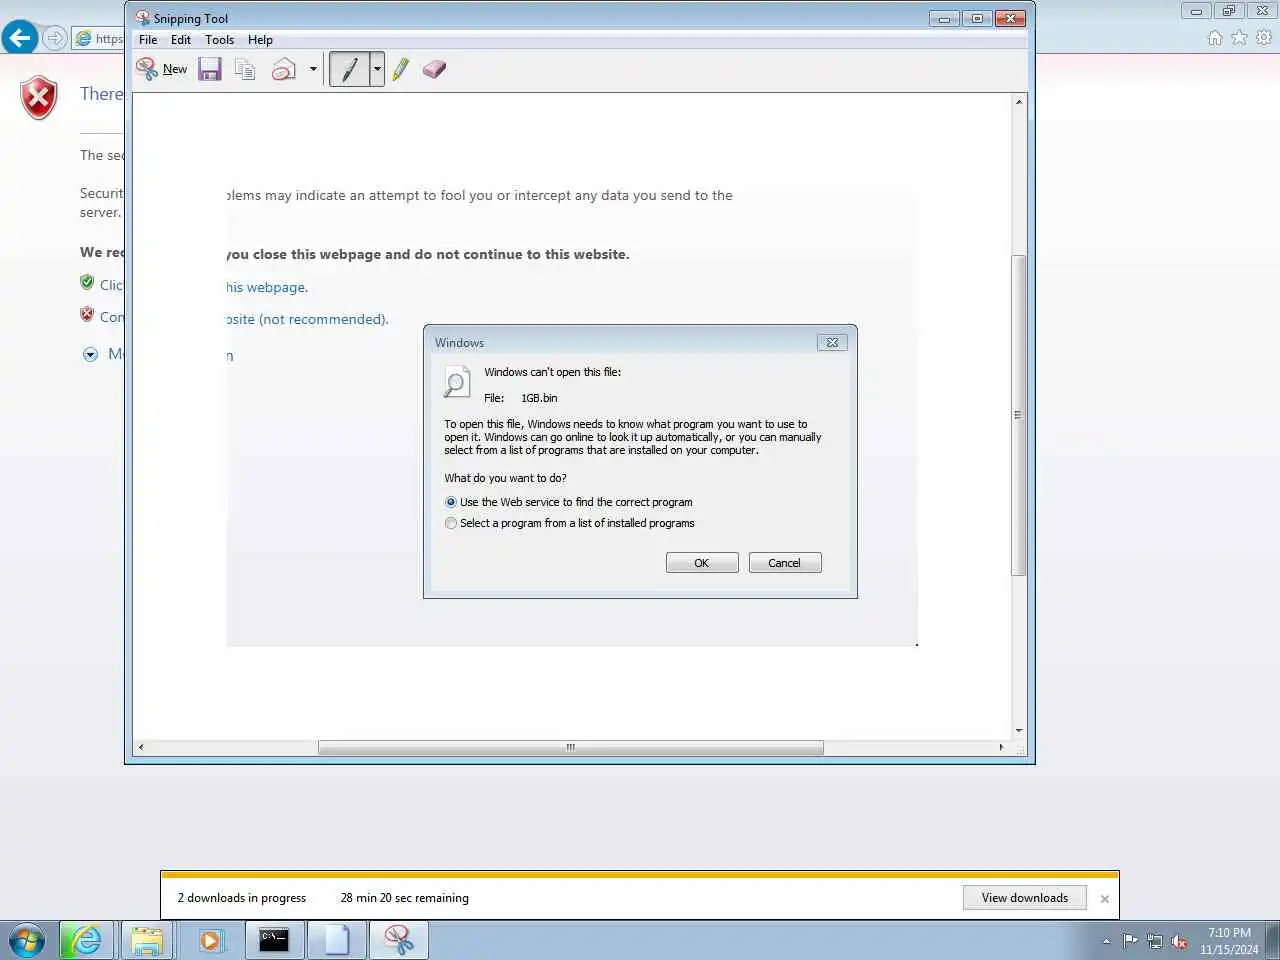
Task: Click the network tray icon
Action: pos(1155,941)
